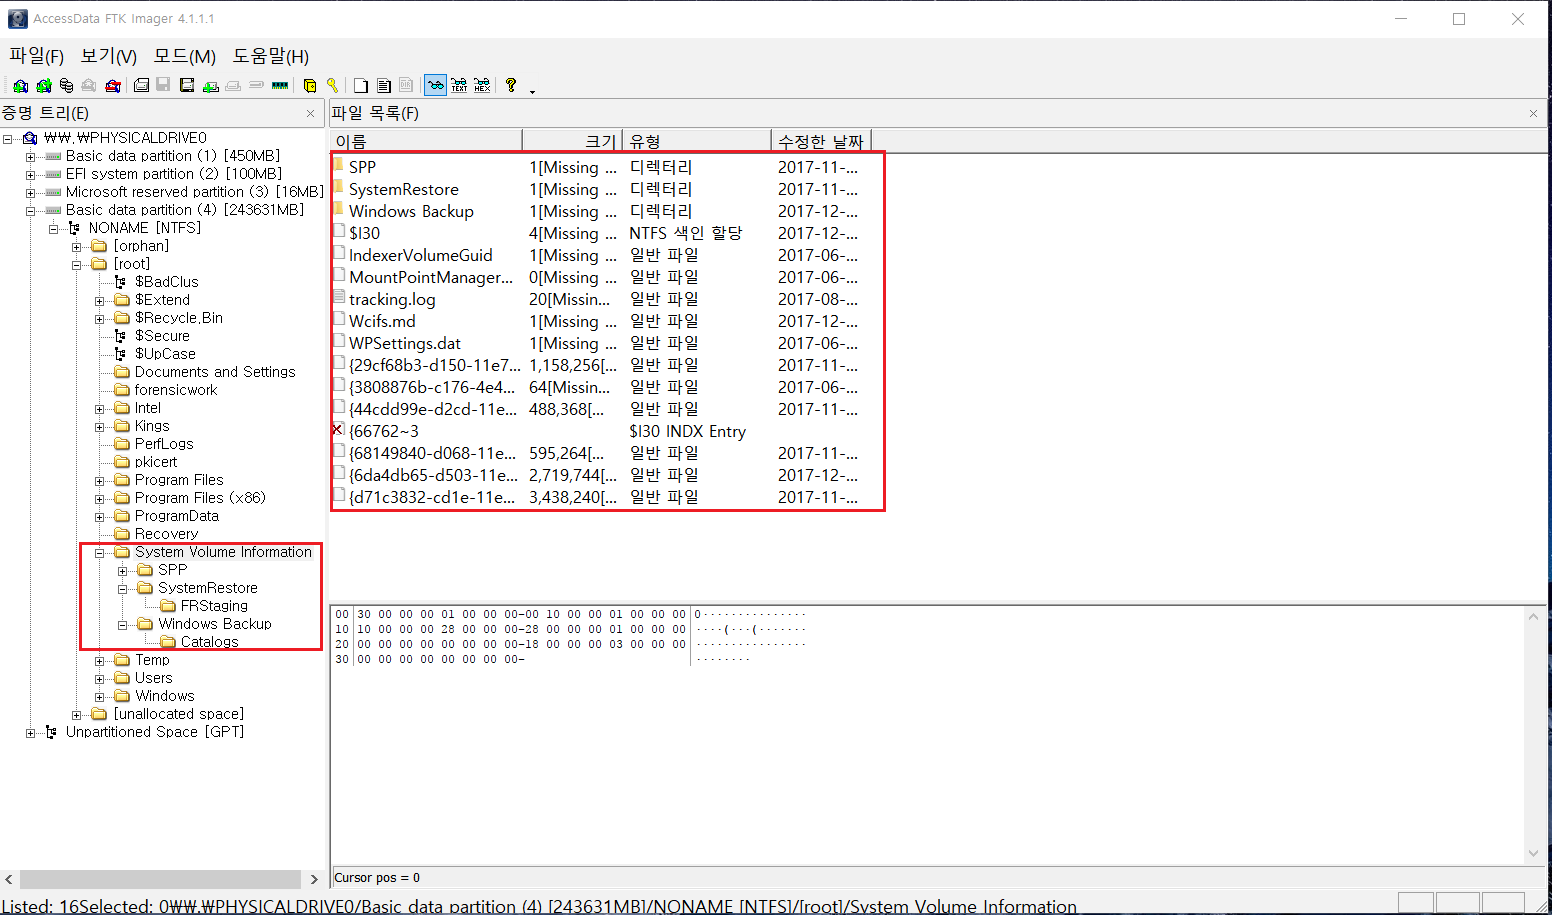The height and width of the screenshot is (915, 1552).
Task: Click the Add Evidence Item toolbar icon
Action: pyautogui.click(x=20, y=86)
